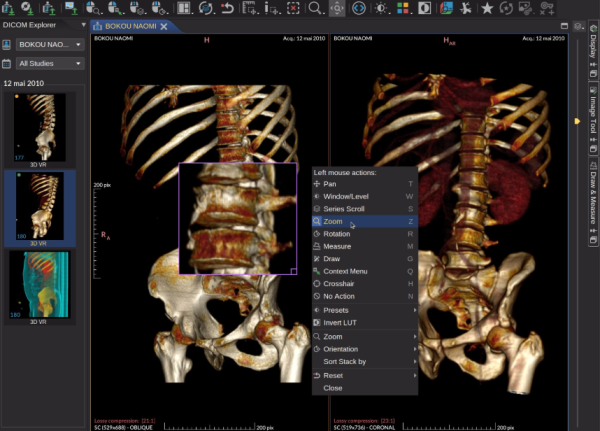Expand the Reset submenu
The width and height of the screenshot is (600, 431).
tap(365, 375)
